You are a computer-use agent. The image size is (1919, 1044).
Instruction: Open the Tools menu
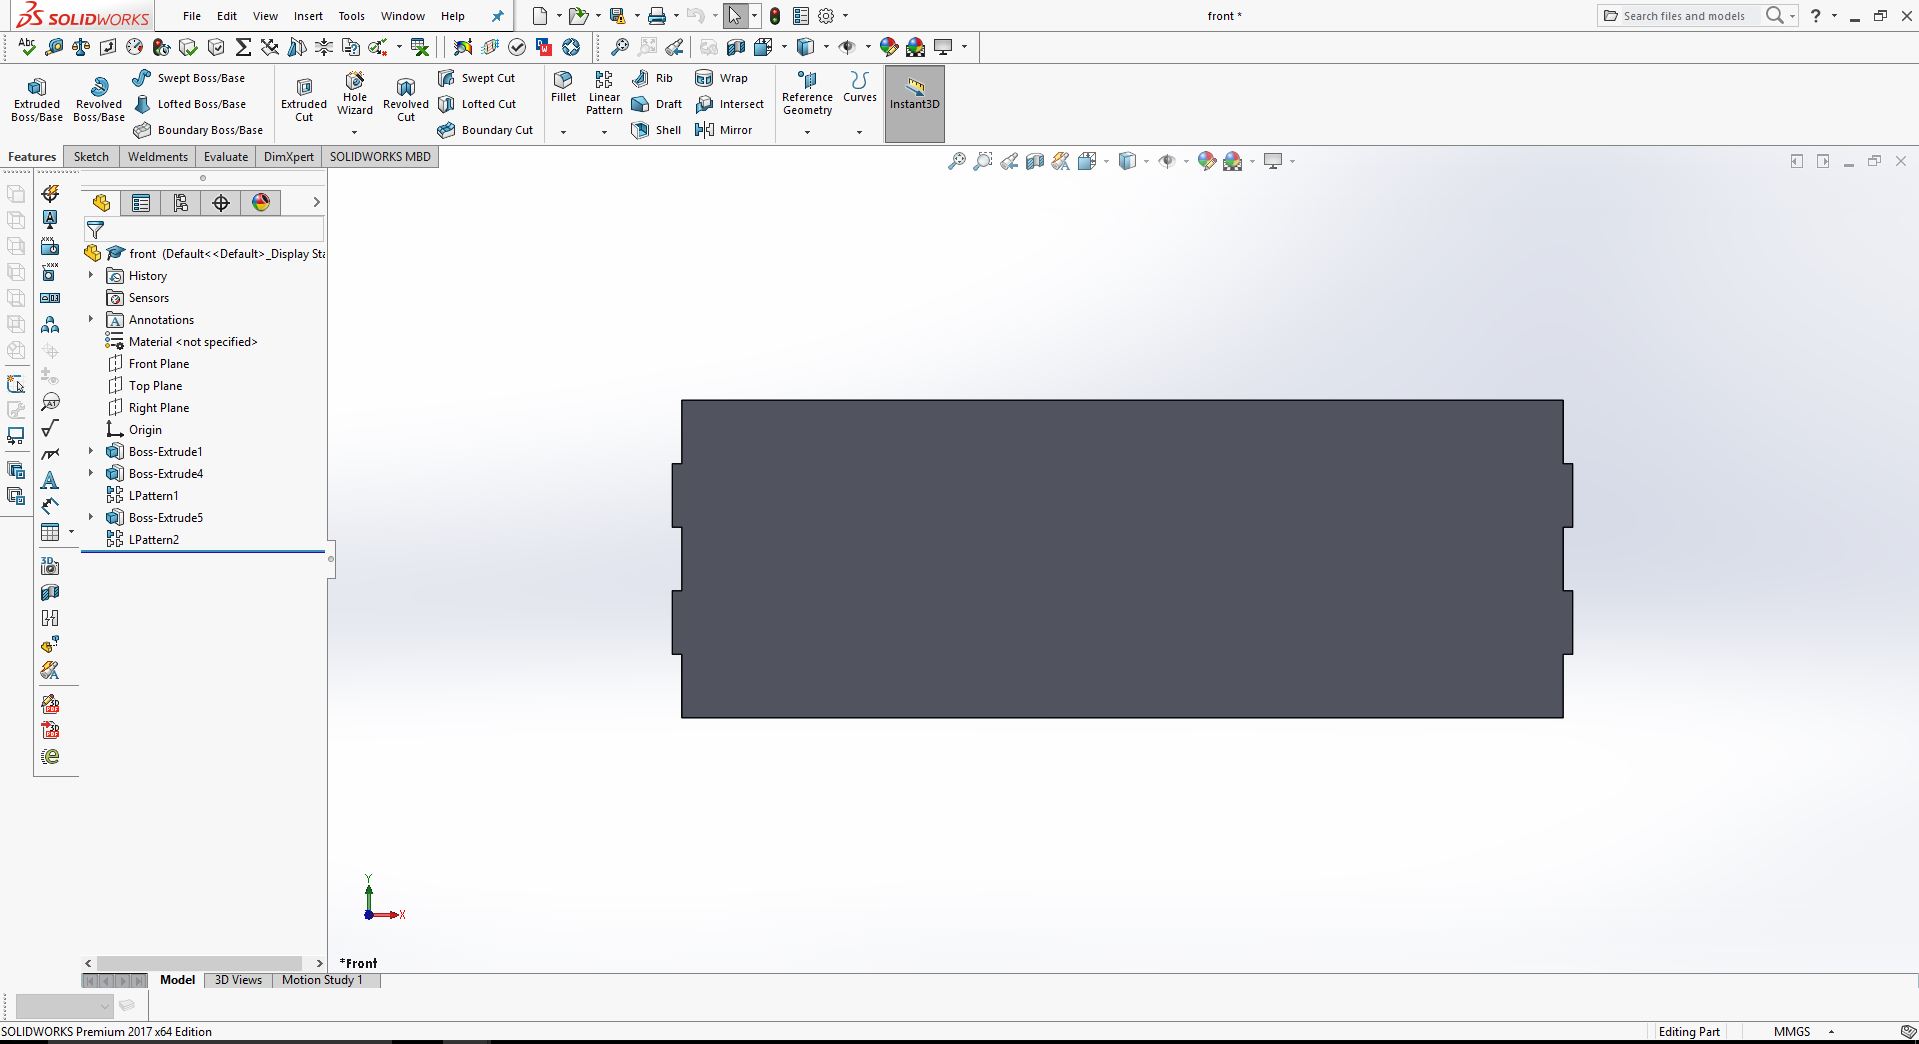tap(351, 16)
